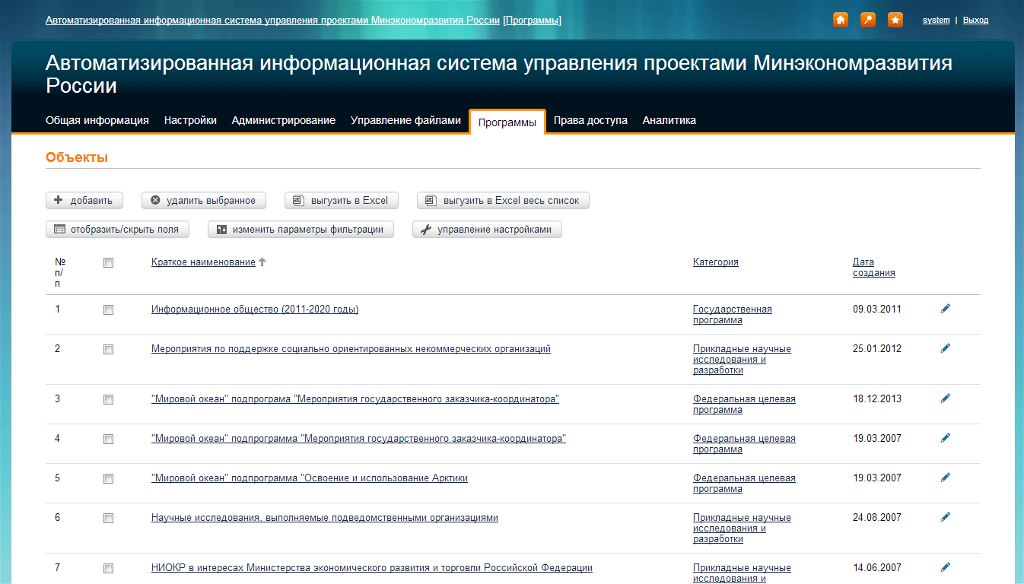Click the orange home icon
1024x584 pixels.
[x=840, y=20]
